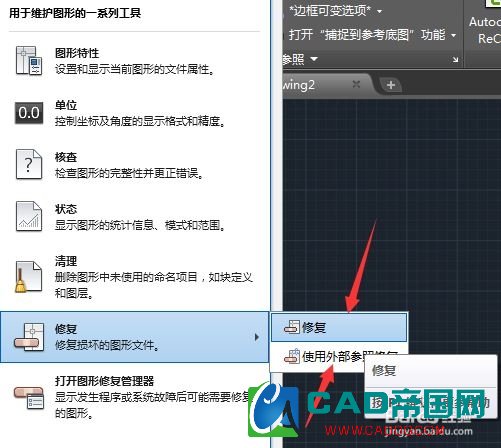Image resolution: width=501 pixels, height=448 pixels.
Task: Select the 清理 menu entry text
Action: [x=66, y=261]
